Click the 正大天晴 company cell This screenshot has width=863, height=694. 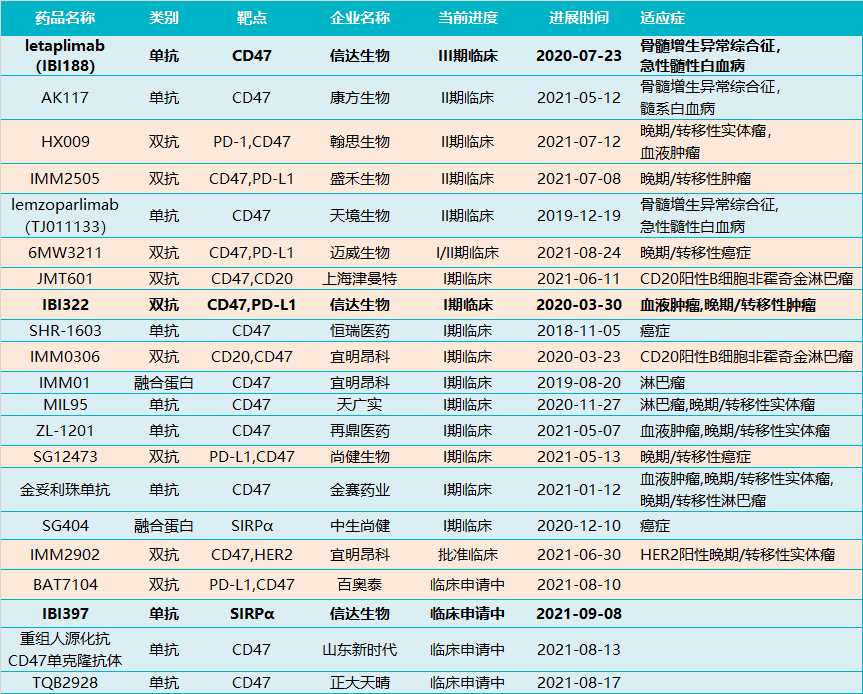point(359,682)
